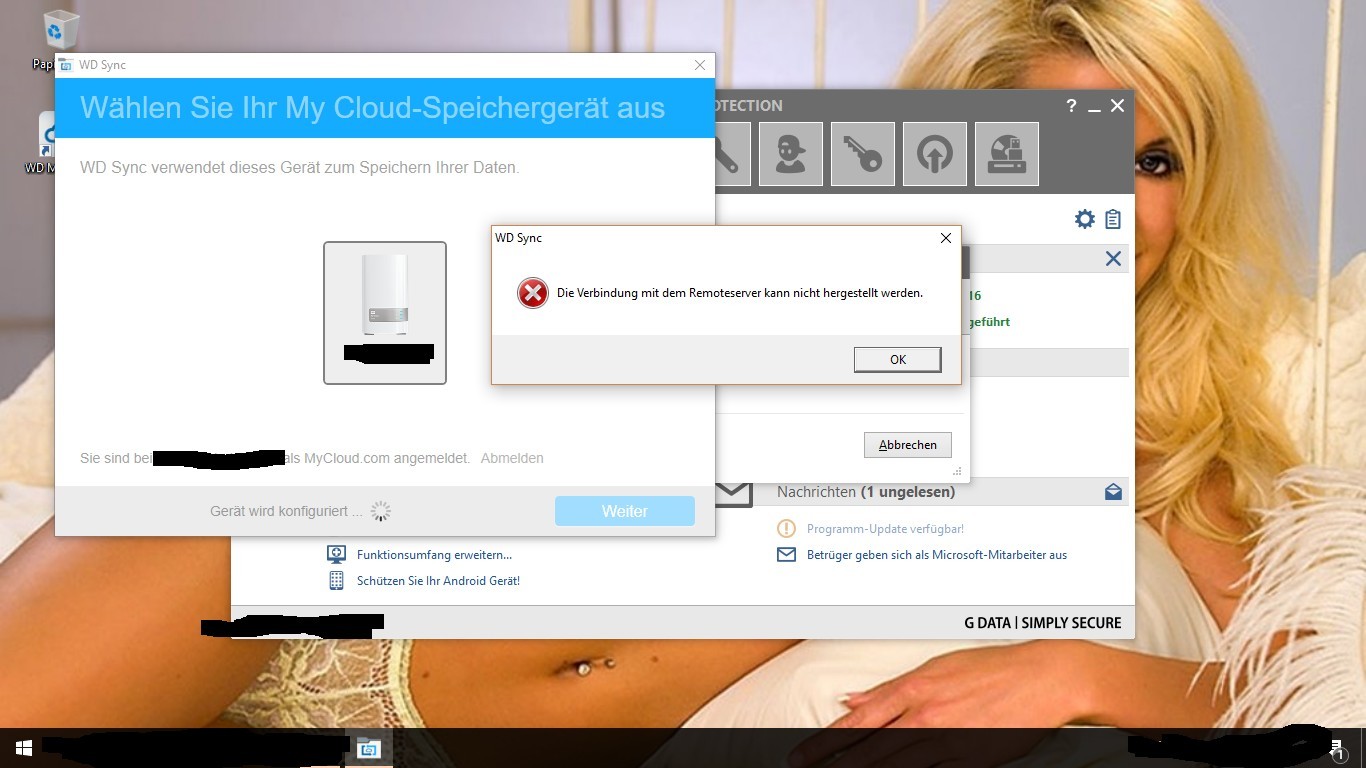Click the WD Sync title bar icon
The width and height of the screenshot is (1366, 768).
pyautogui.click(x=66, y=65)
